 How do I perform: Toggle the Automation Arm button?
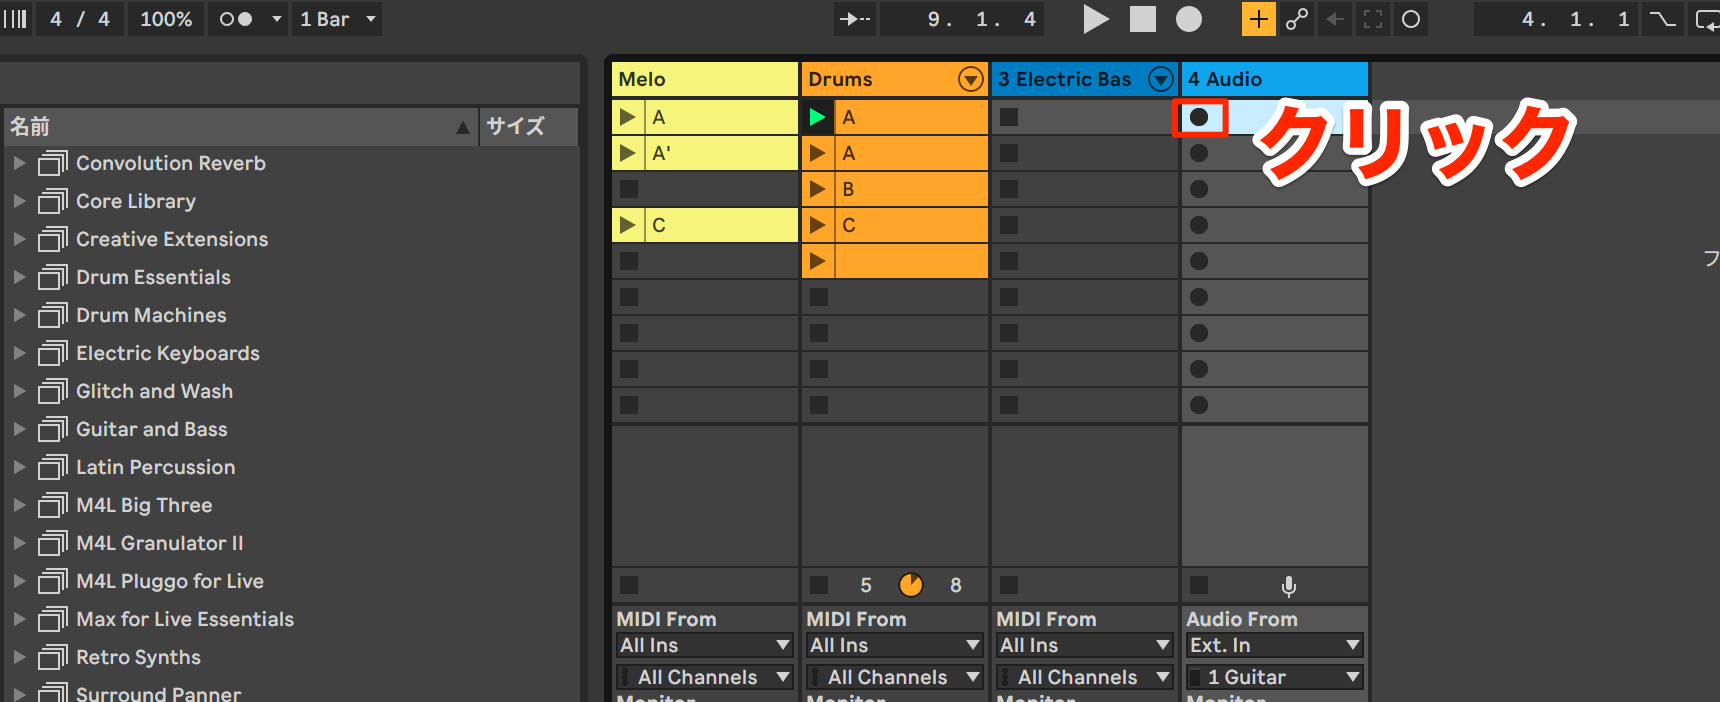(x=1297, y=19)
